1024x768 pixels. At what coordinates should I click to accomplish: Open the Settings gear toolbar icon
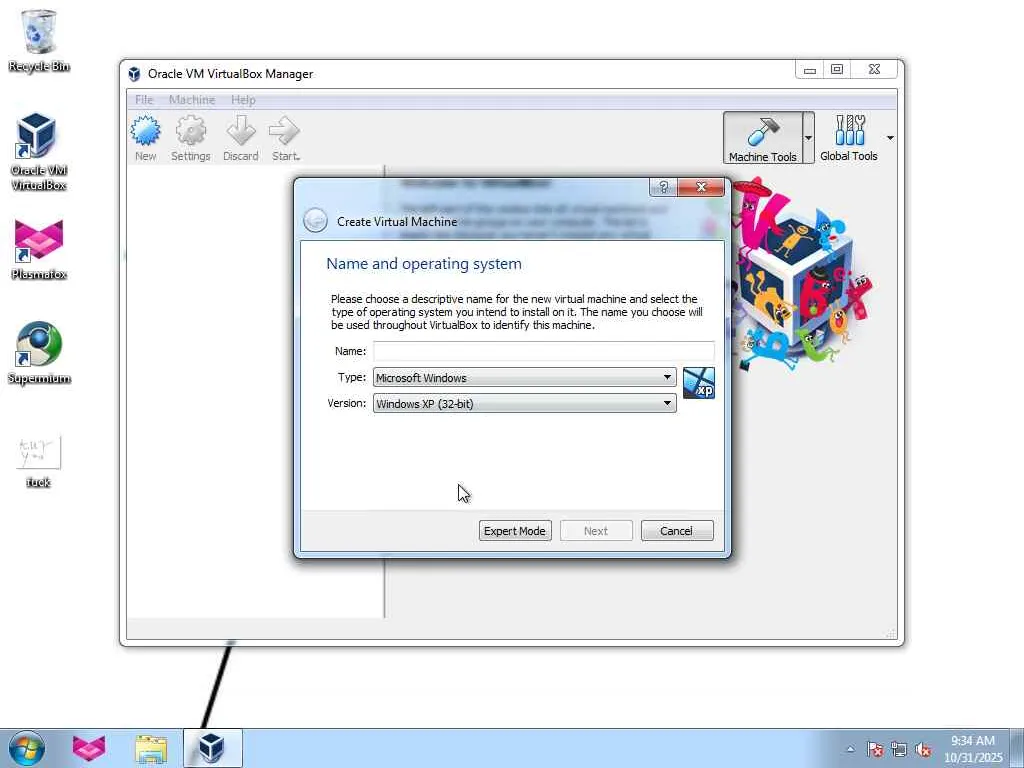[191, 138]
